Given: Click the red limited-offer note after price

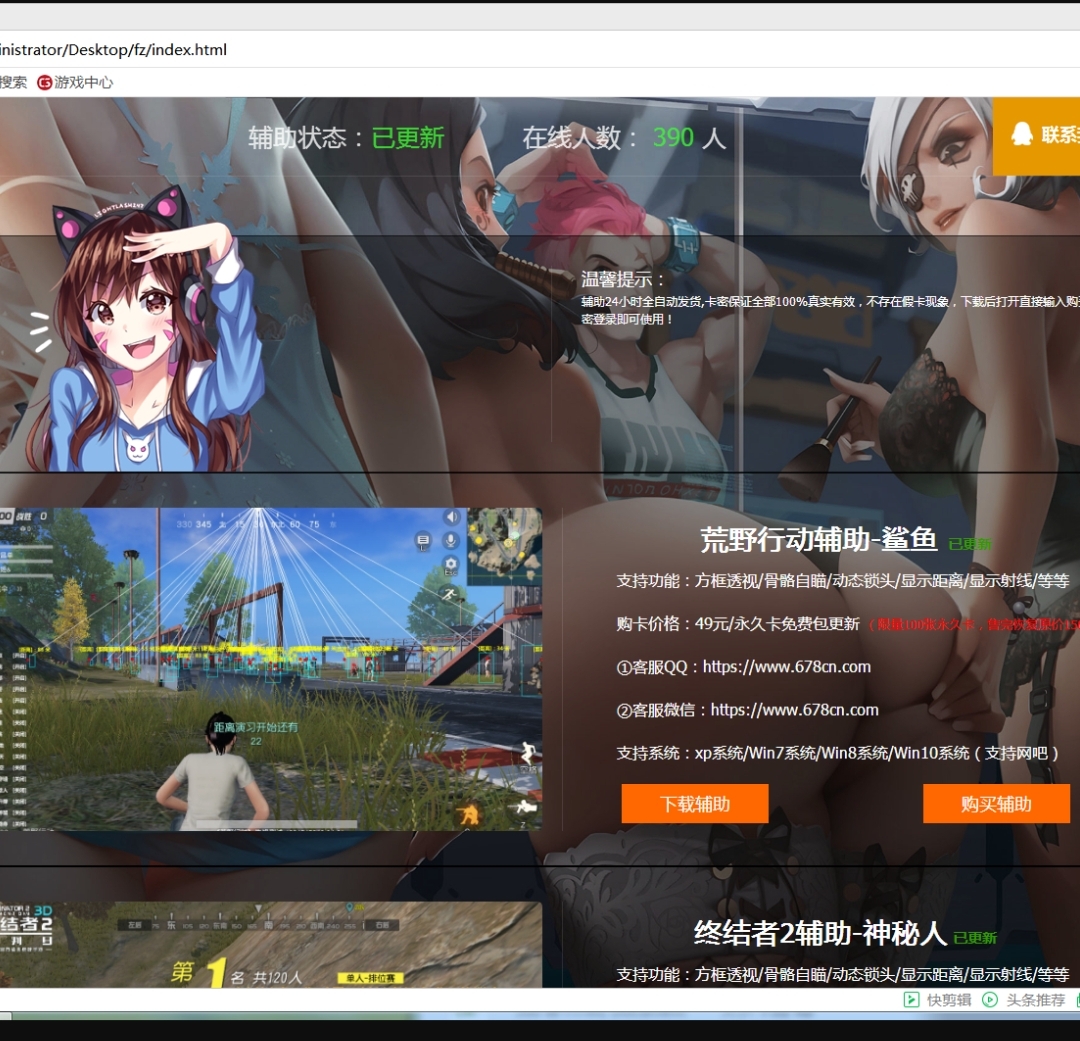Looking at the screenshot, I should [x=973, y=625].
